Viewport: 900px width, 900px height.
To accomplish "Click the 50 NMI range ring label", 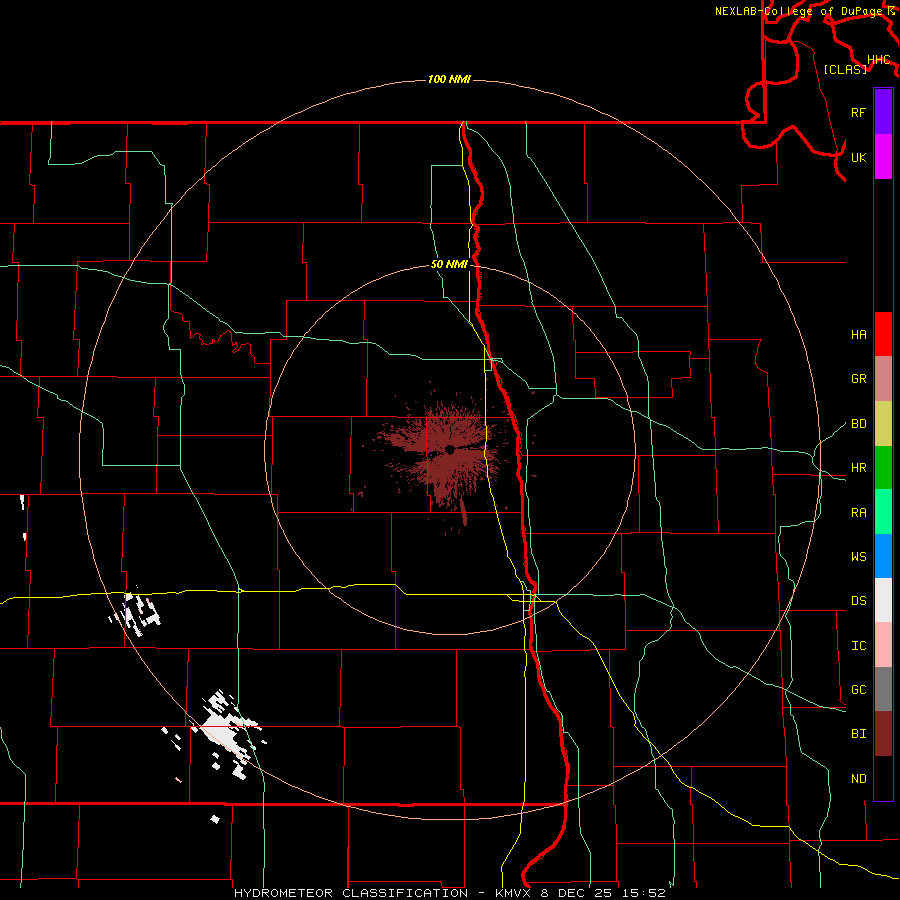I will 449,264.
